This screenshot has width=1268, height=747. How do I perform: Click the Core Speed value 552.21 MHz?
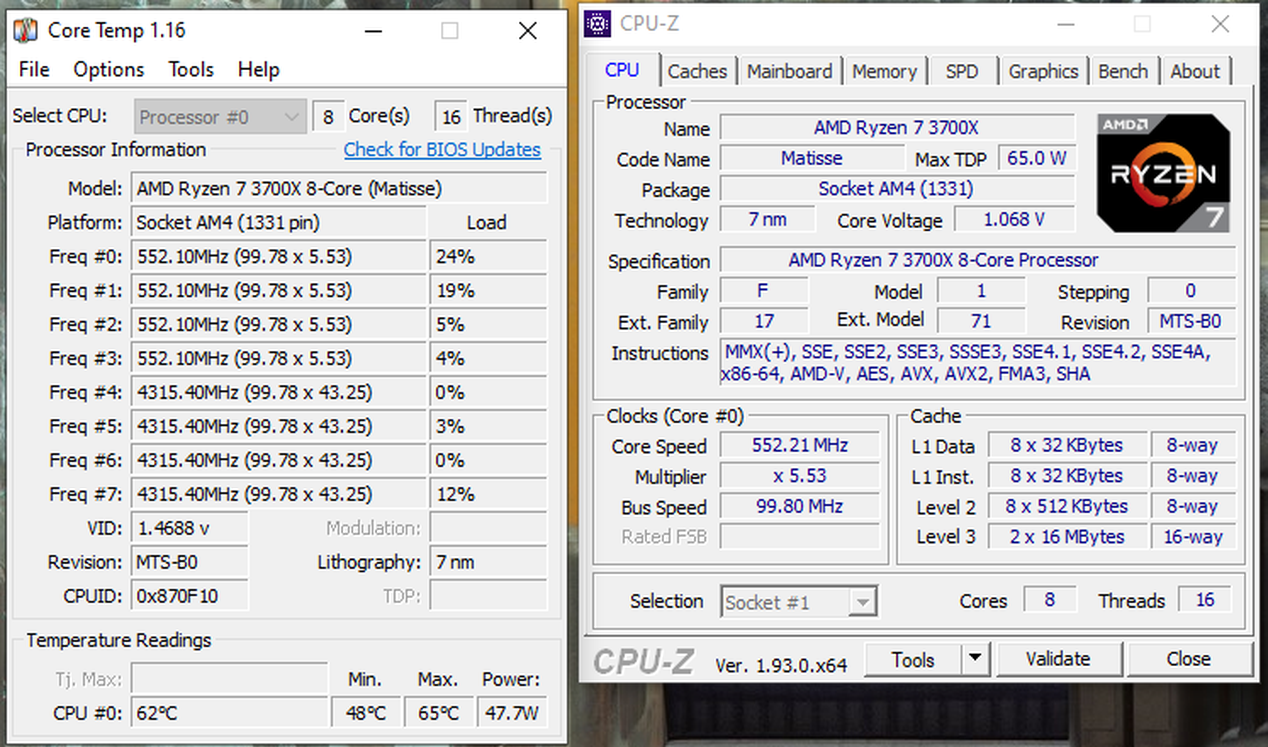coord(799,446)
